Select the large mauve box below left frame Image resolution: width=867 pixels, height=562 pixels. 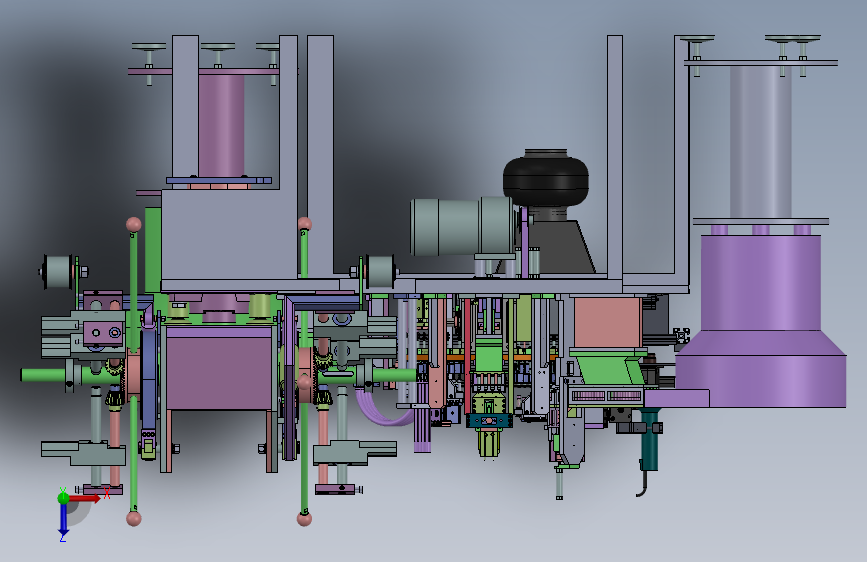pyautogui.click(x=220, y=368)
